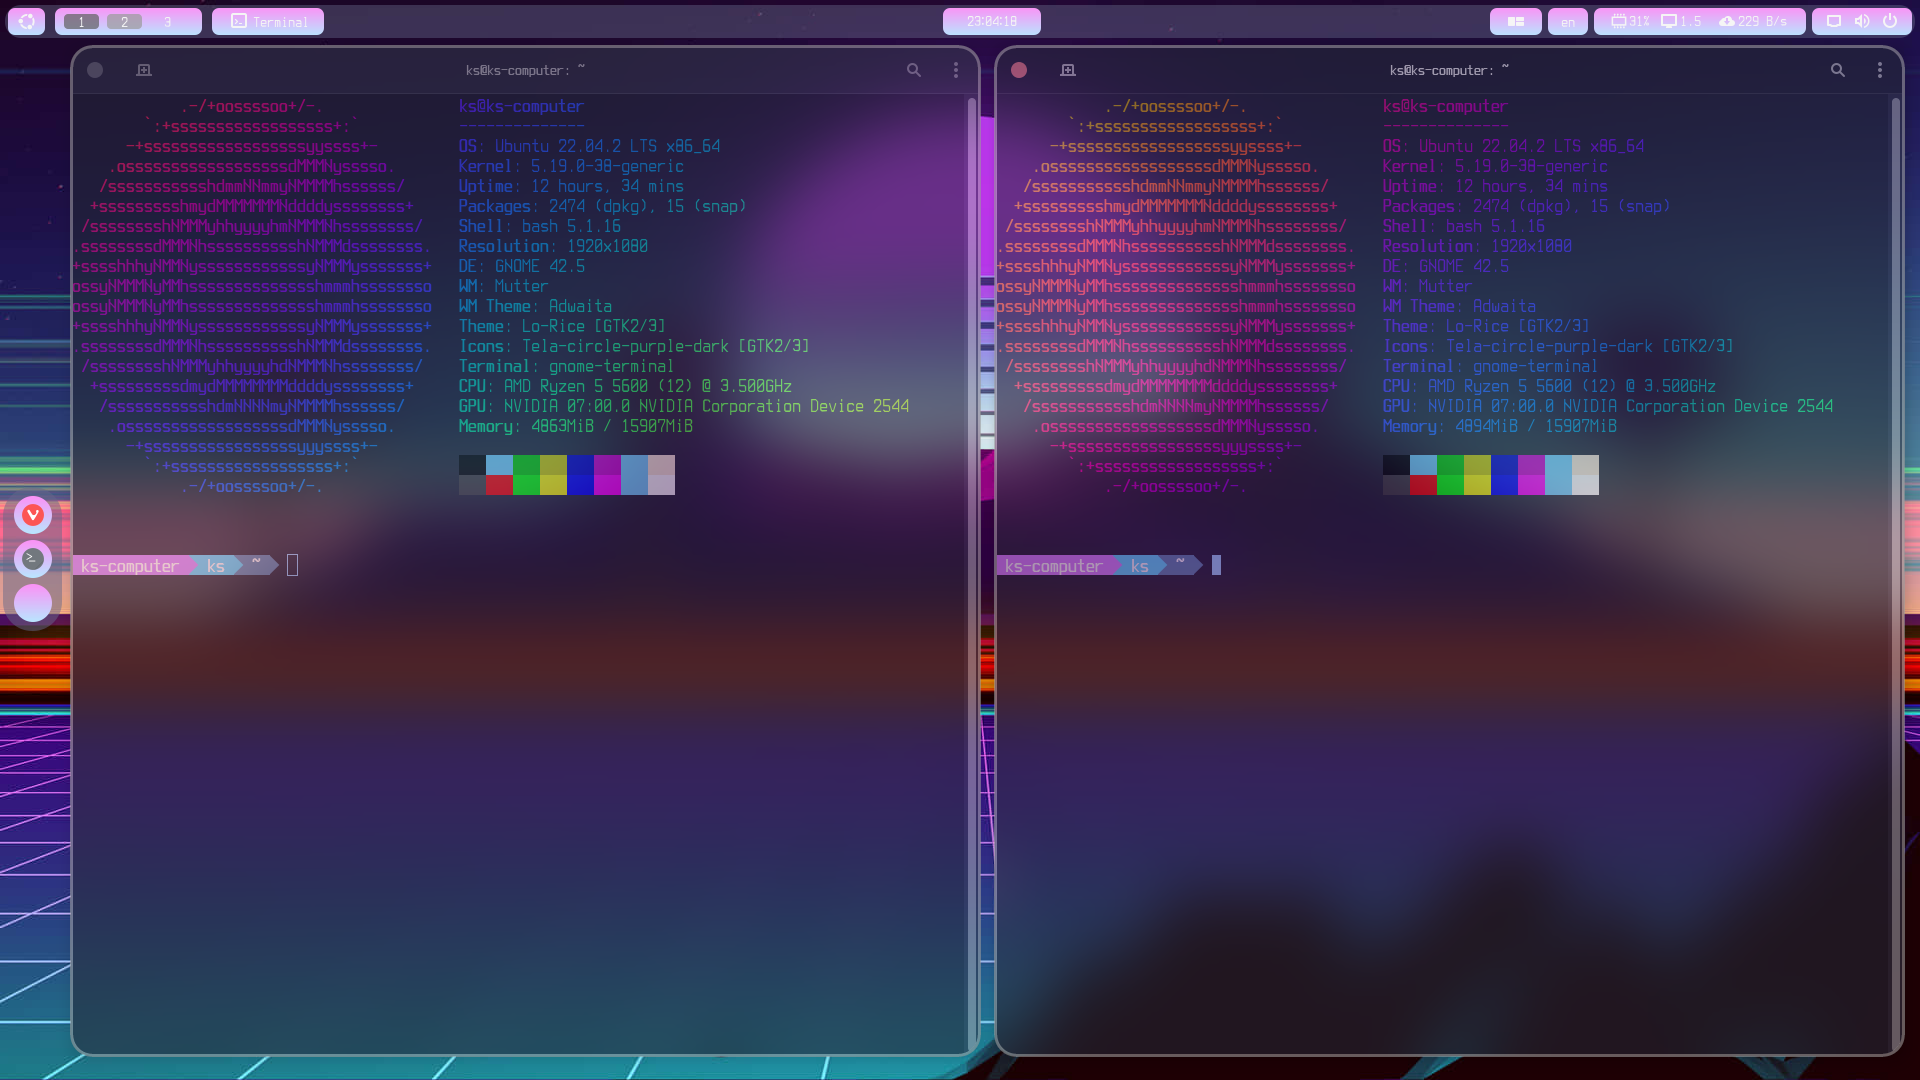Mute audio via the speaker icon

click(1861, 21)
